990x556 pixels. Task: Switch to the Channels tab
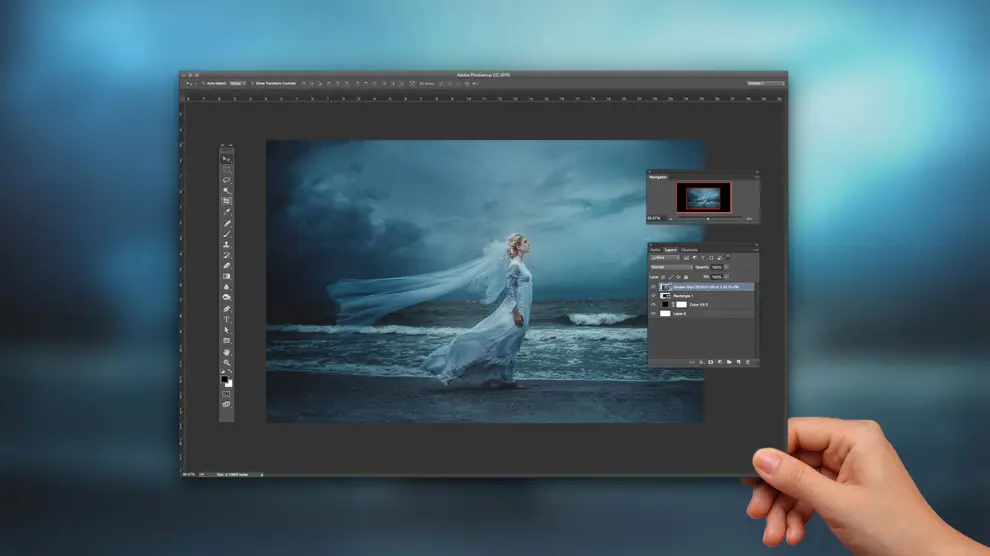pyautogui.click(x=690, y=249)
